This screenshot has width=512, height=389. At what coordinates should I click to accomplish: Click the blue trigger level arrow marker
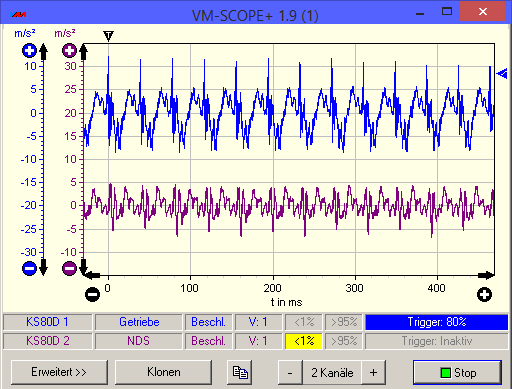click(502, 73)
